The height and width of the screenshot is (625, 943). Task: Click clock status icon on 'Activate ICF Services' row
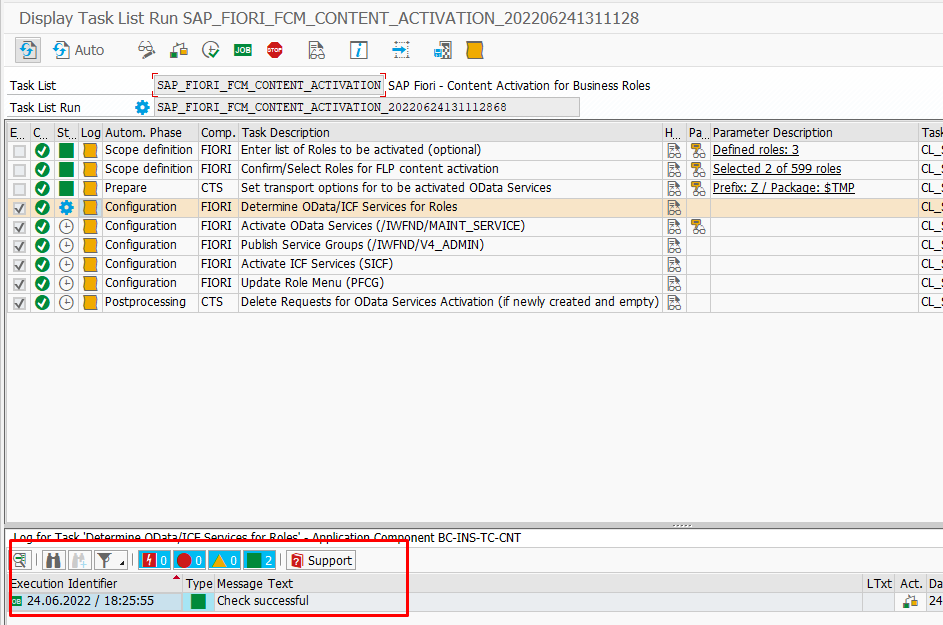coord(66,264)
